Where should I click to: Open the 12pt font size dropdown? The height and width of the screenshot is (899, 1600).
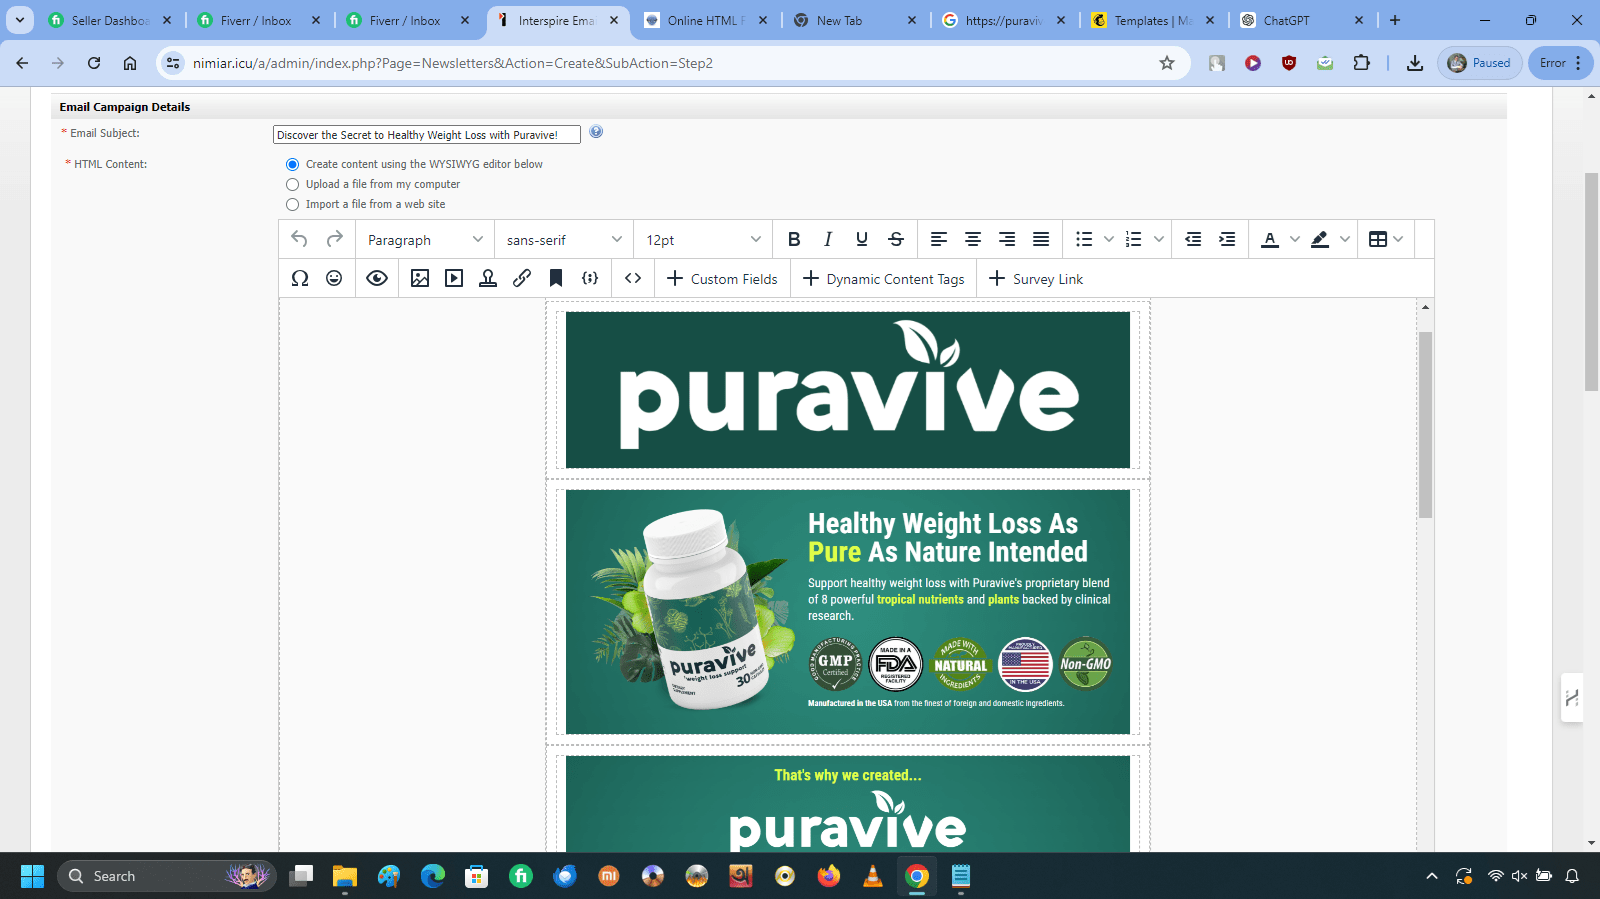coord(703,240)
